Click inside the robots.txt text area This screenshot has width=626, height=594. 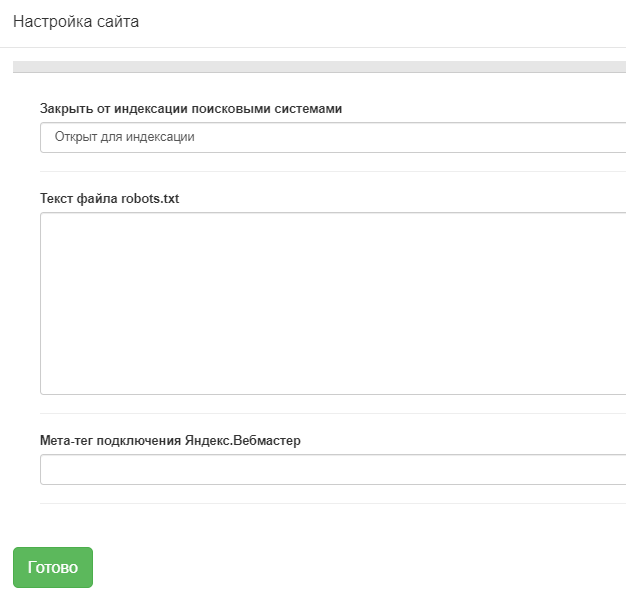coord(333,303)
